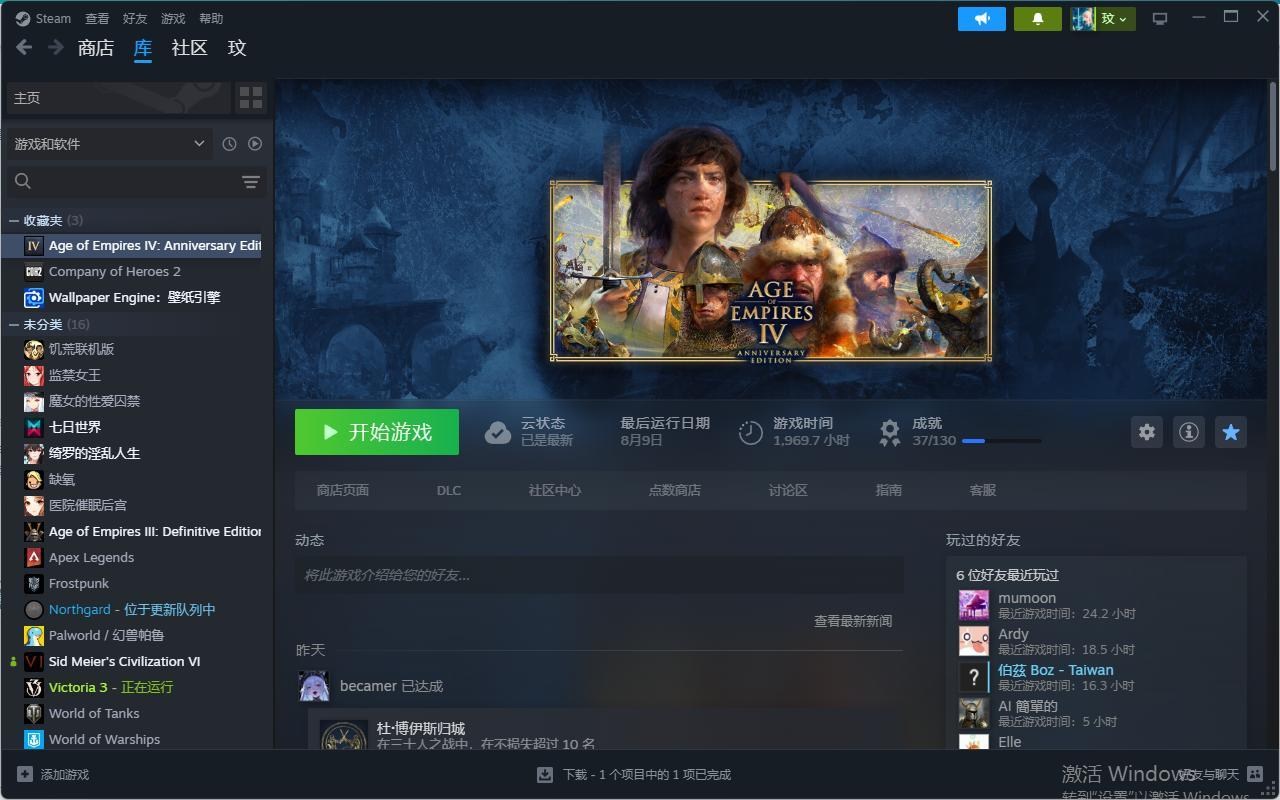This screenshot has height=800, width=1280.
Task: Open the 好友 menu
Action: click(135, 18)
